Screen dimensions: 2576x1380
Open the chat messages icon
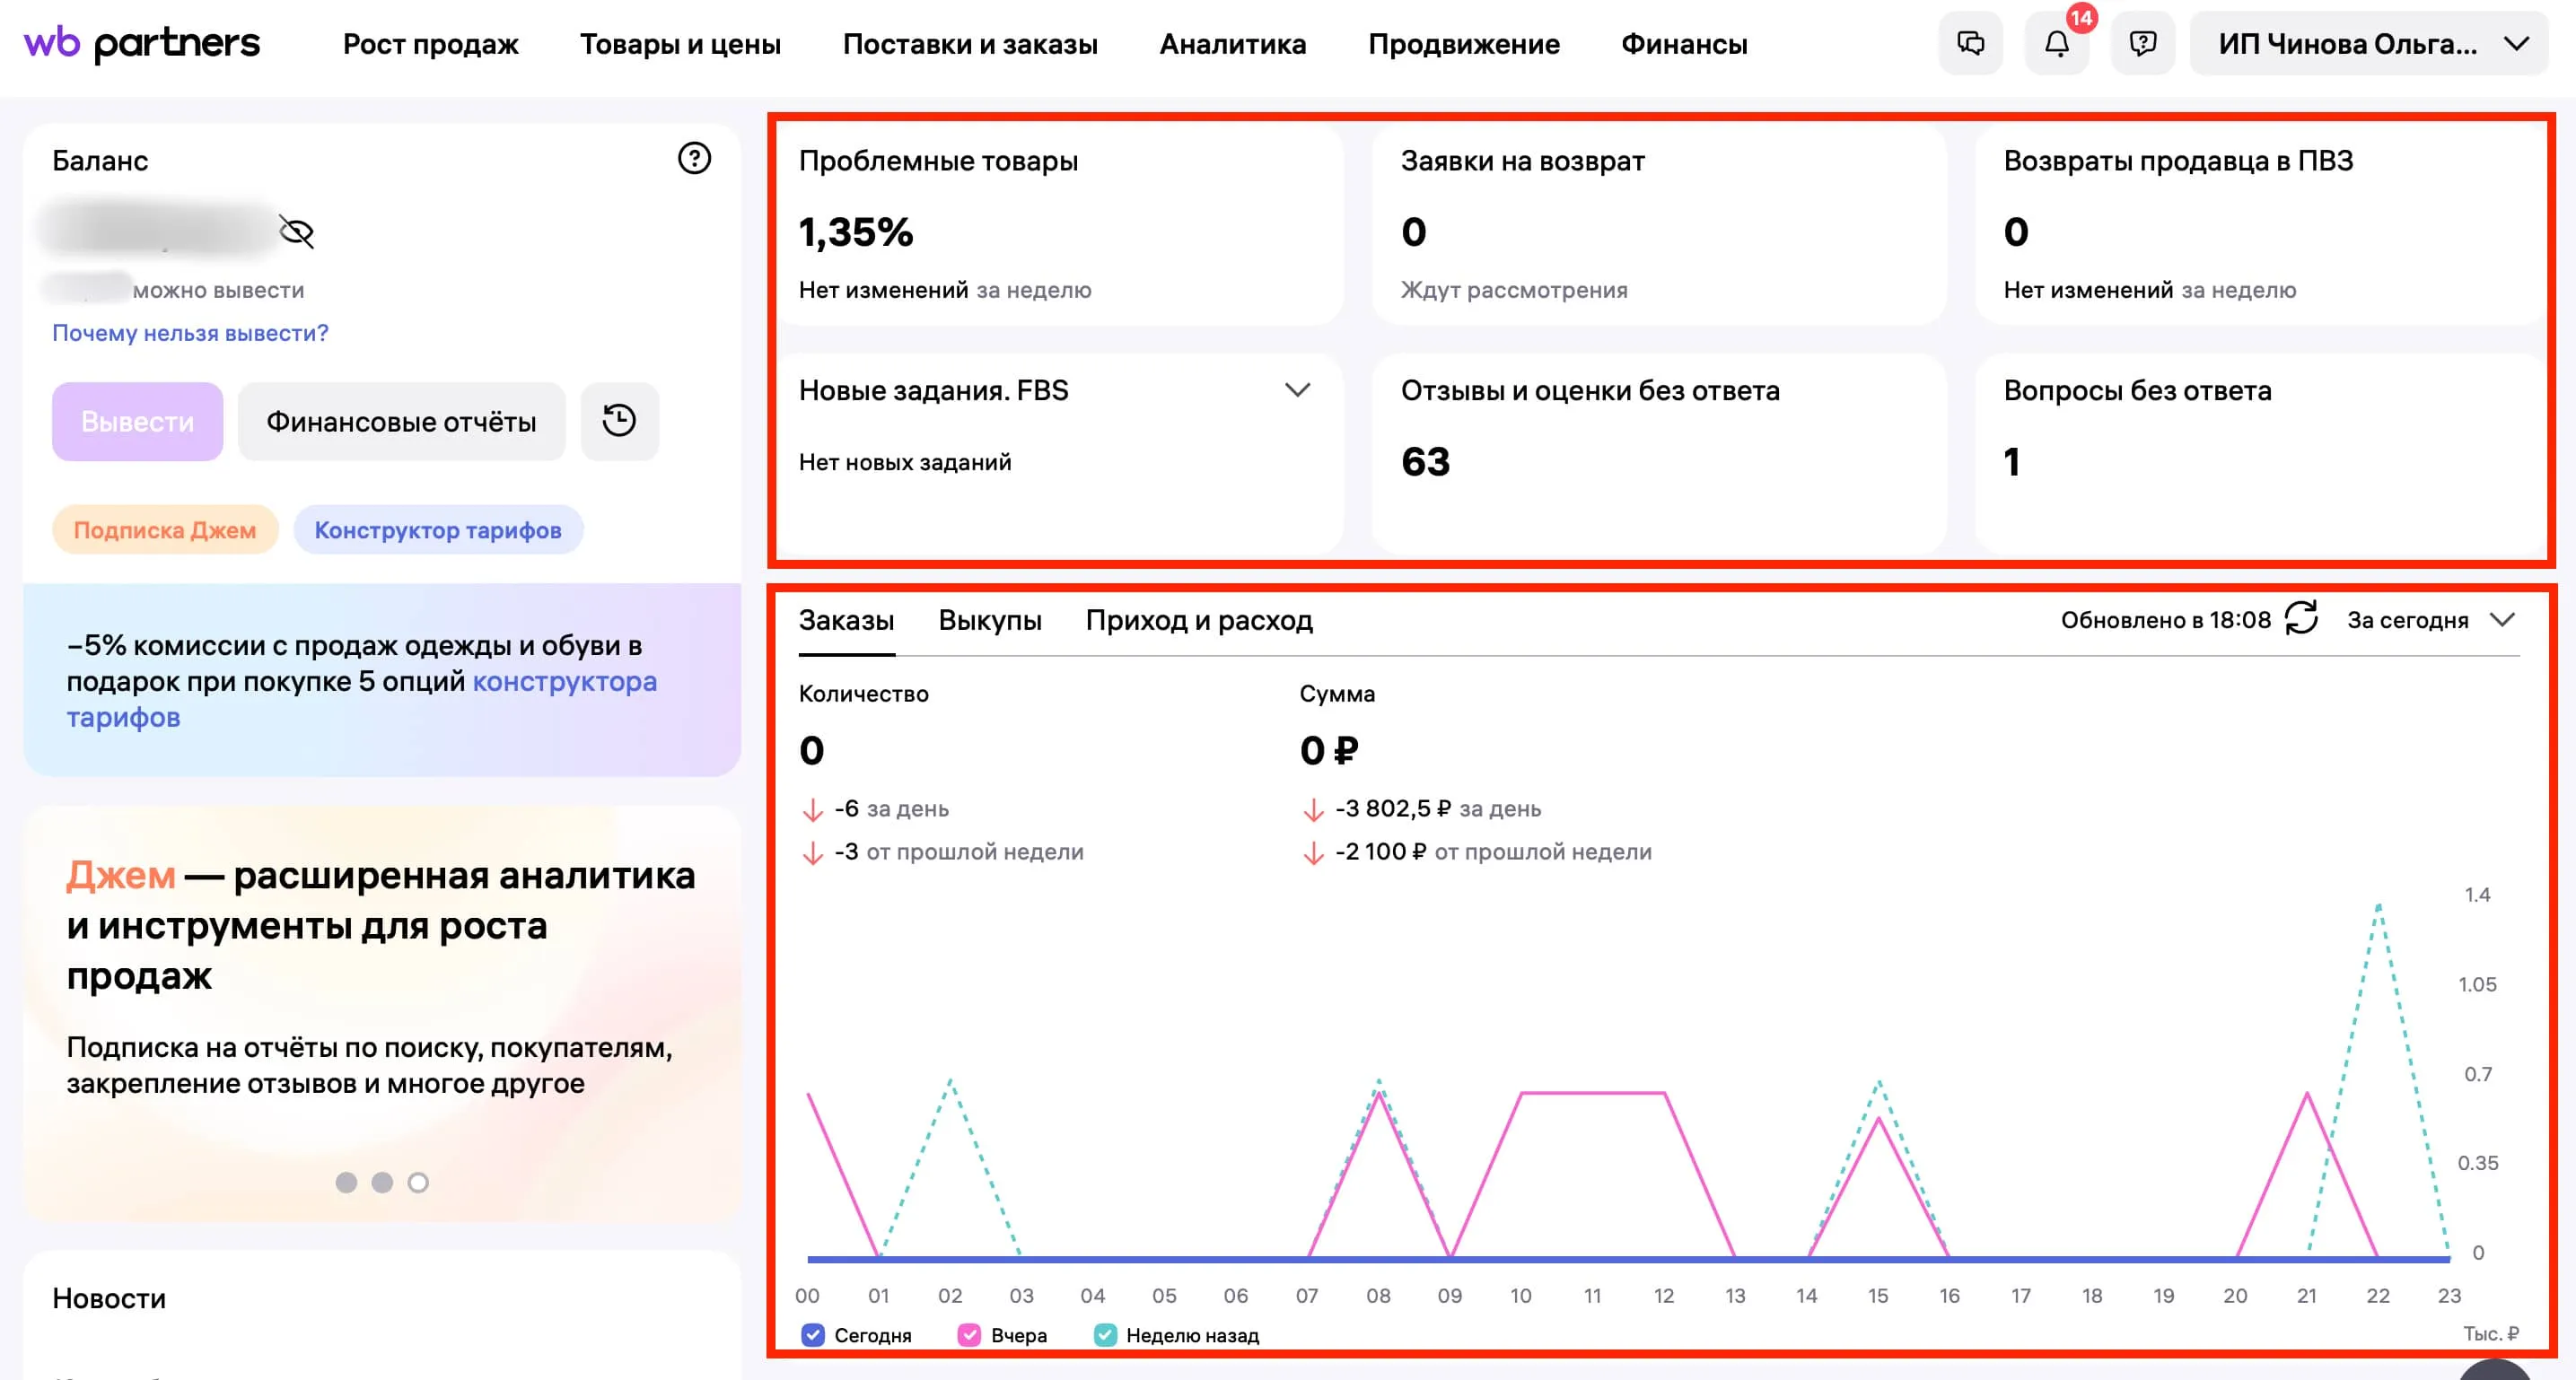click(1970, 44)
